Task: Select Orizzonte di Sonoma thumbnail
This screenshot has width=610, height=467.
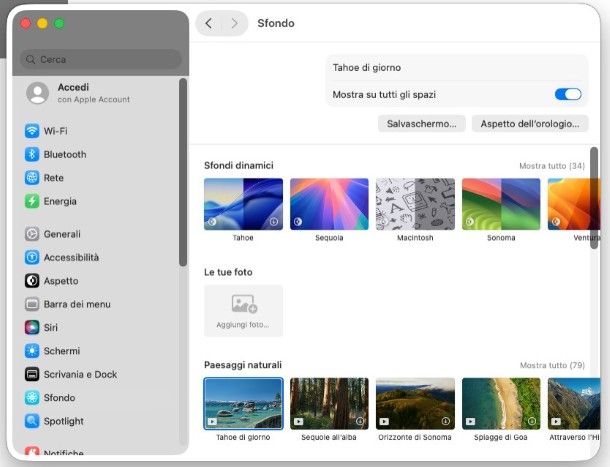Action: coord(415,404)
